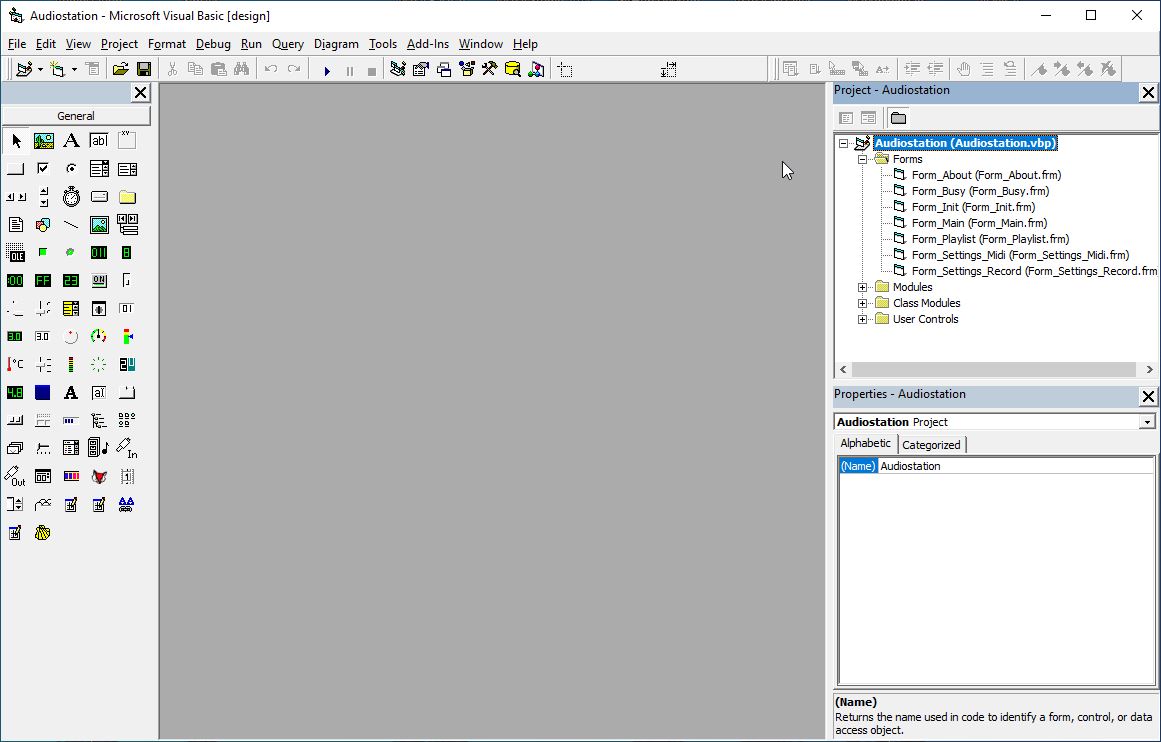The width and height of the screenshot is (1161, 742).
Task: Select the CommandButton control tool
Action: pos(16,169)
